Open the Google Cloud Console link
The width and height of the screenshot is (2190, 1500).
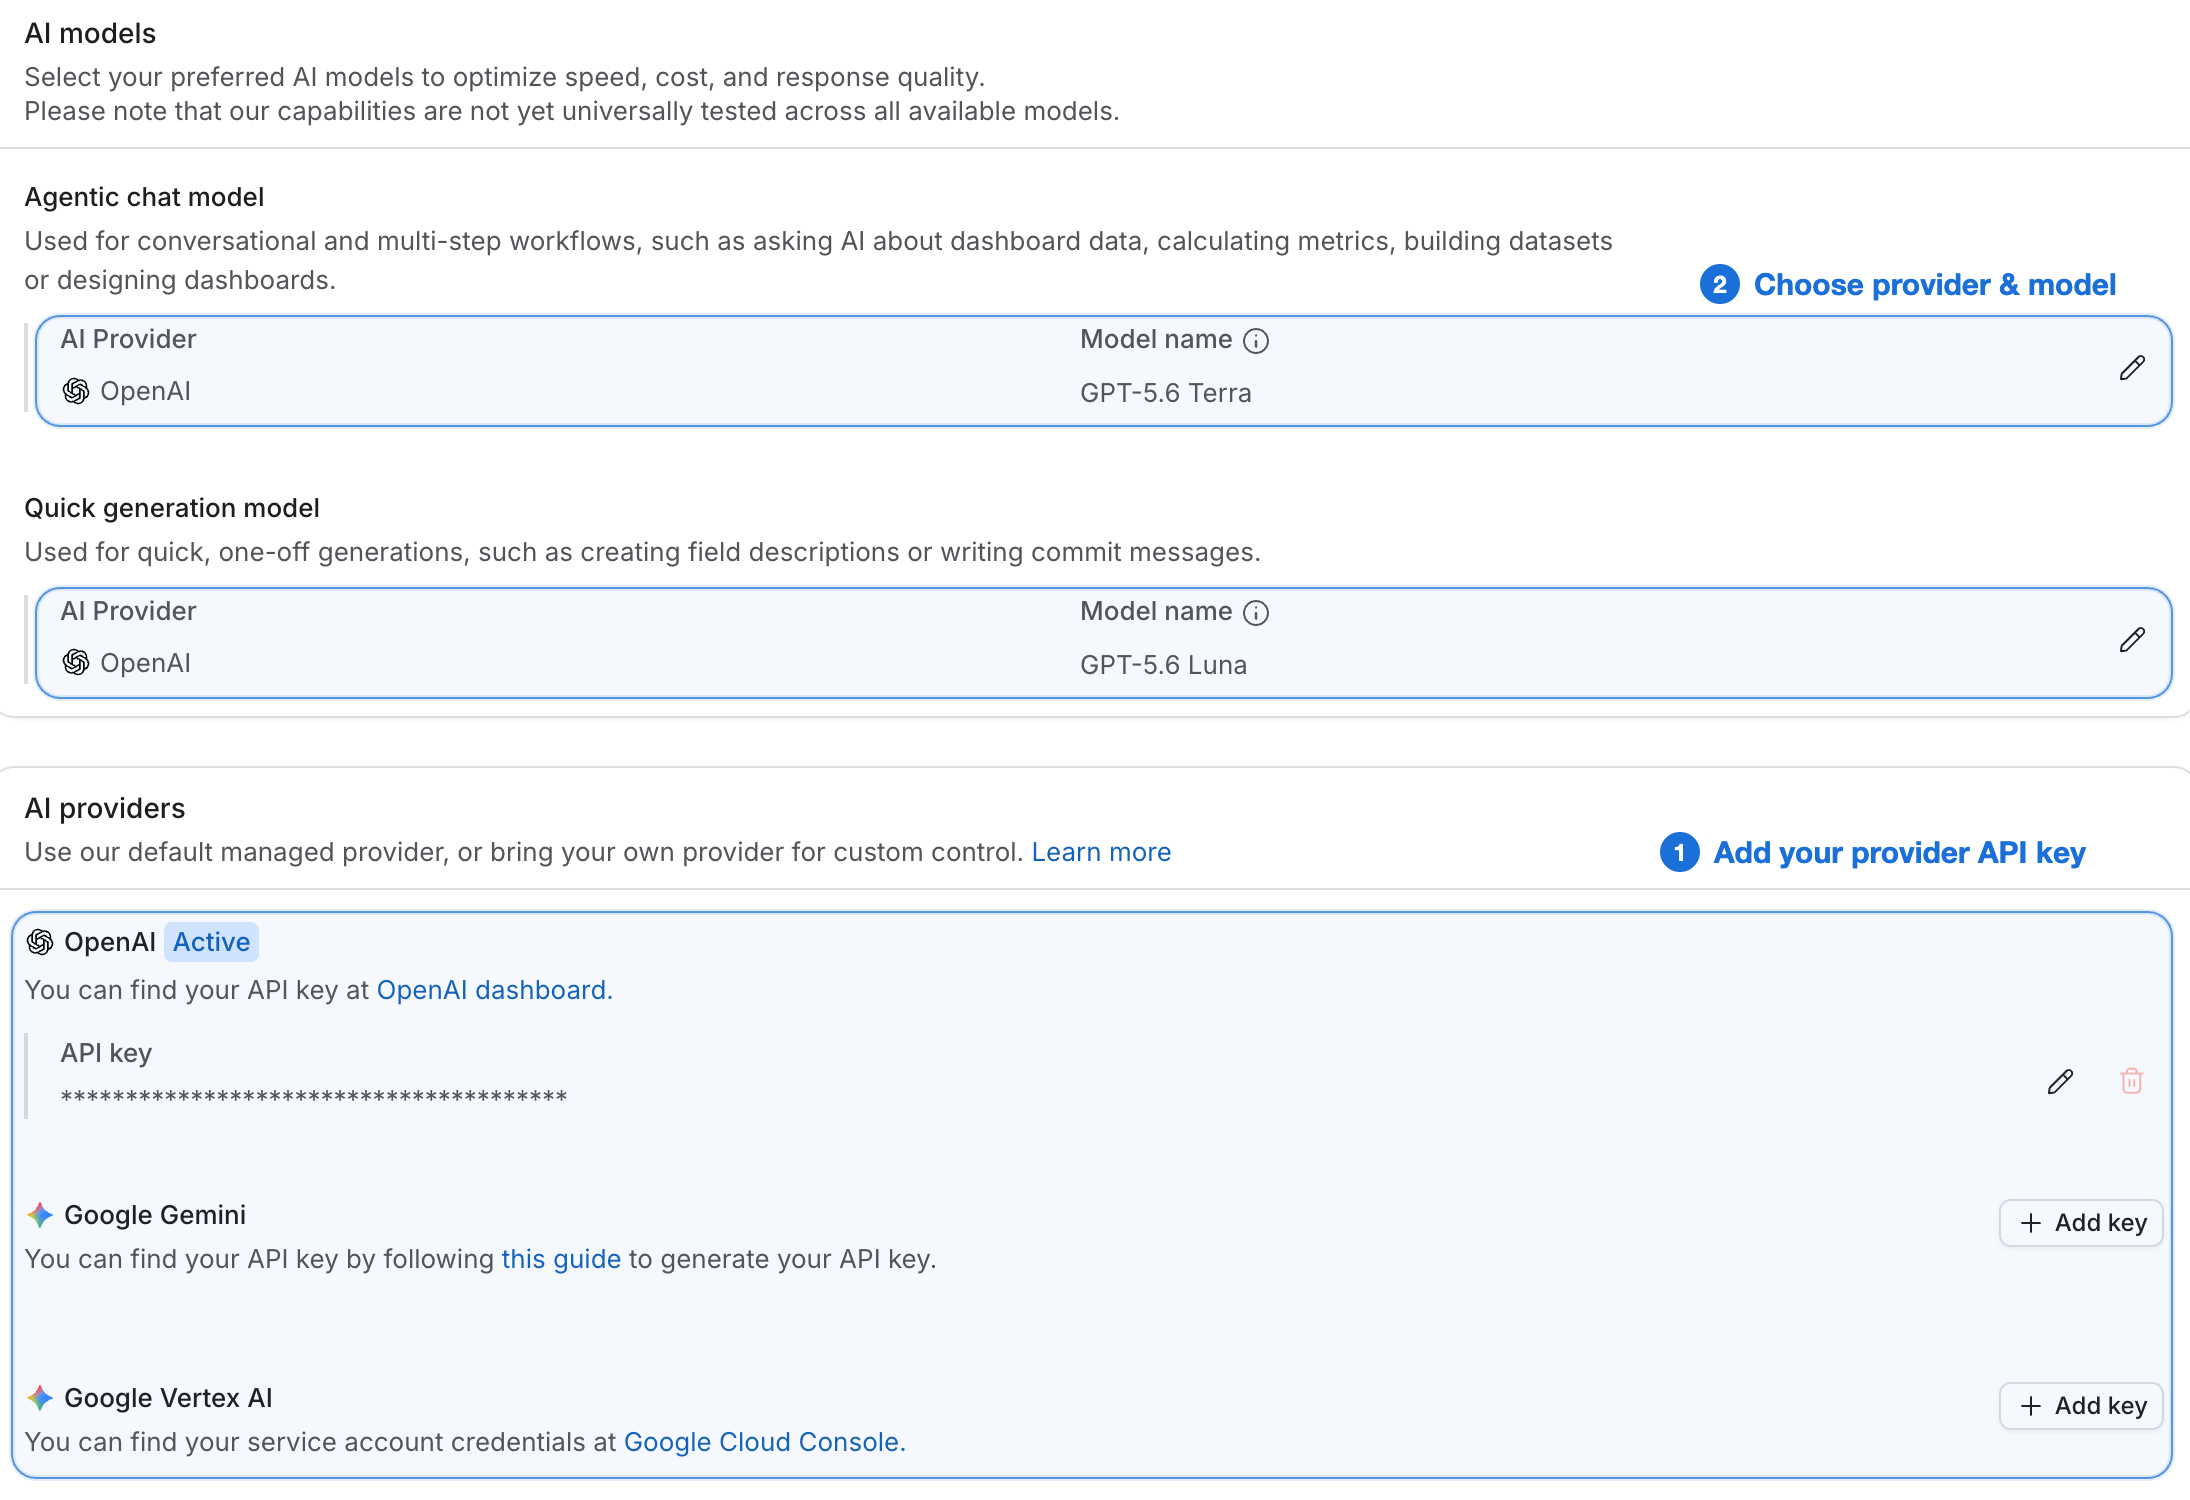[764, 1442]
